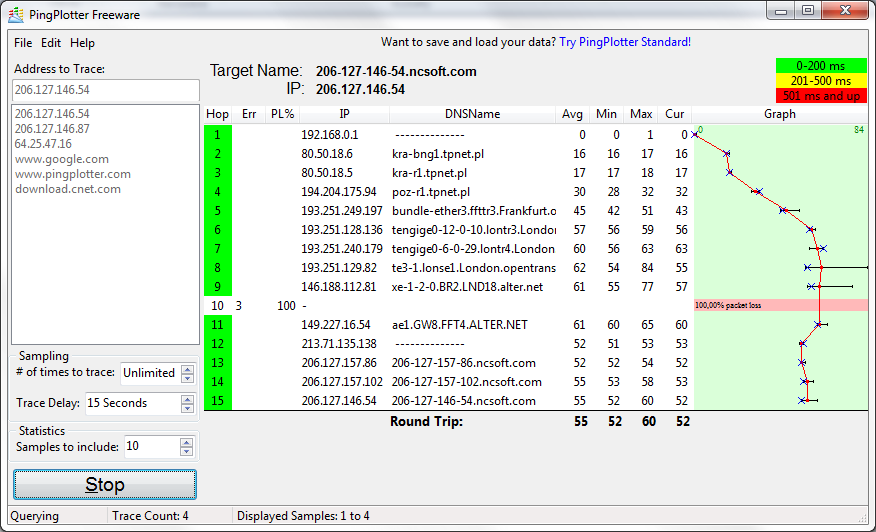Image resolution: width=876 pixels, height=532 pixels.
Task: Decrease the number of times to trace
Action: point(188,378)
